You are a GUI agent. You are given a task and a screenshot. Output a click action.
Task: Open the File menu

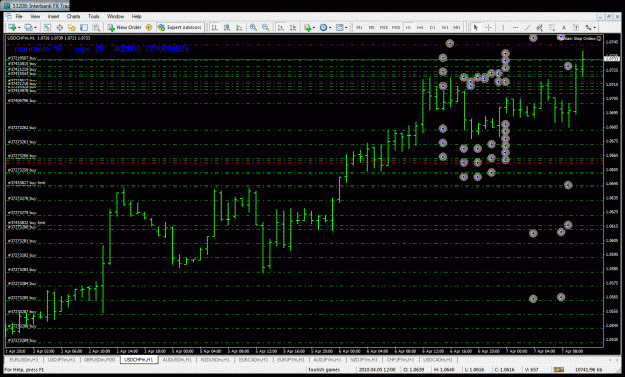pyautogui.click(x=19, y=16)
